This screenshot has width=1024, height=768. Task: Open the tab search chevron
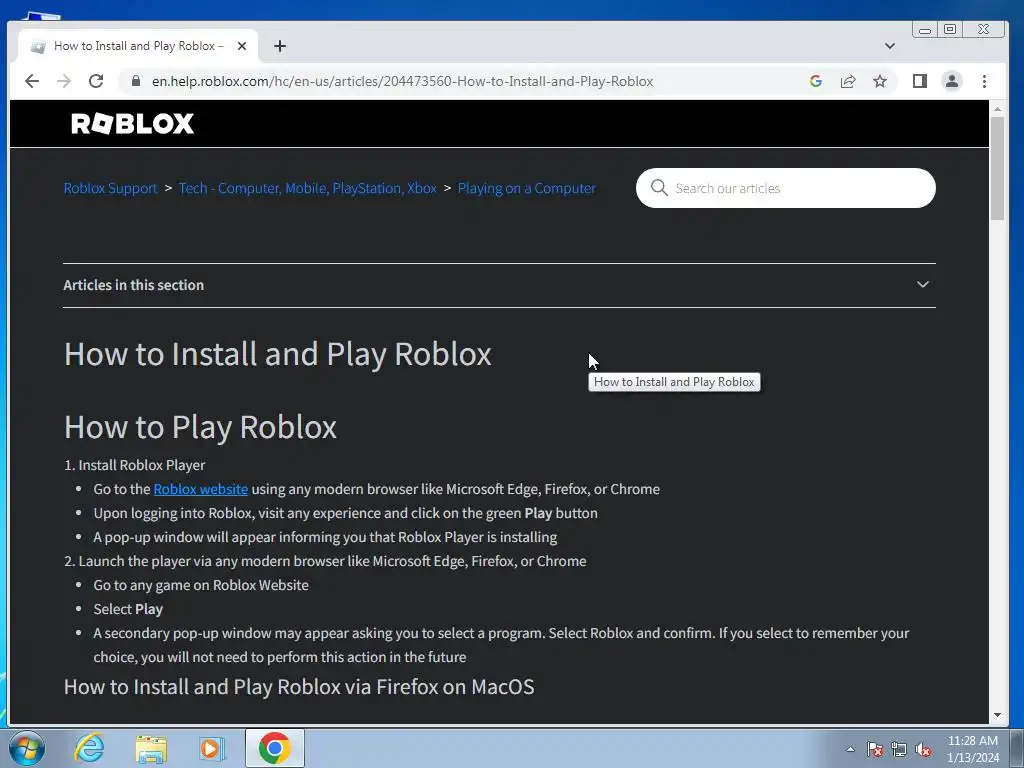(x=889, y=46)
